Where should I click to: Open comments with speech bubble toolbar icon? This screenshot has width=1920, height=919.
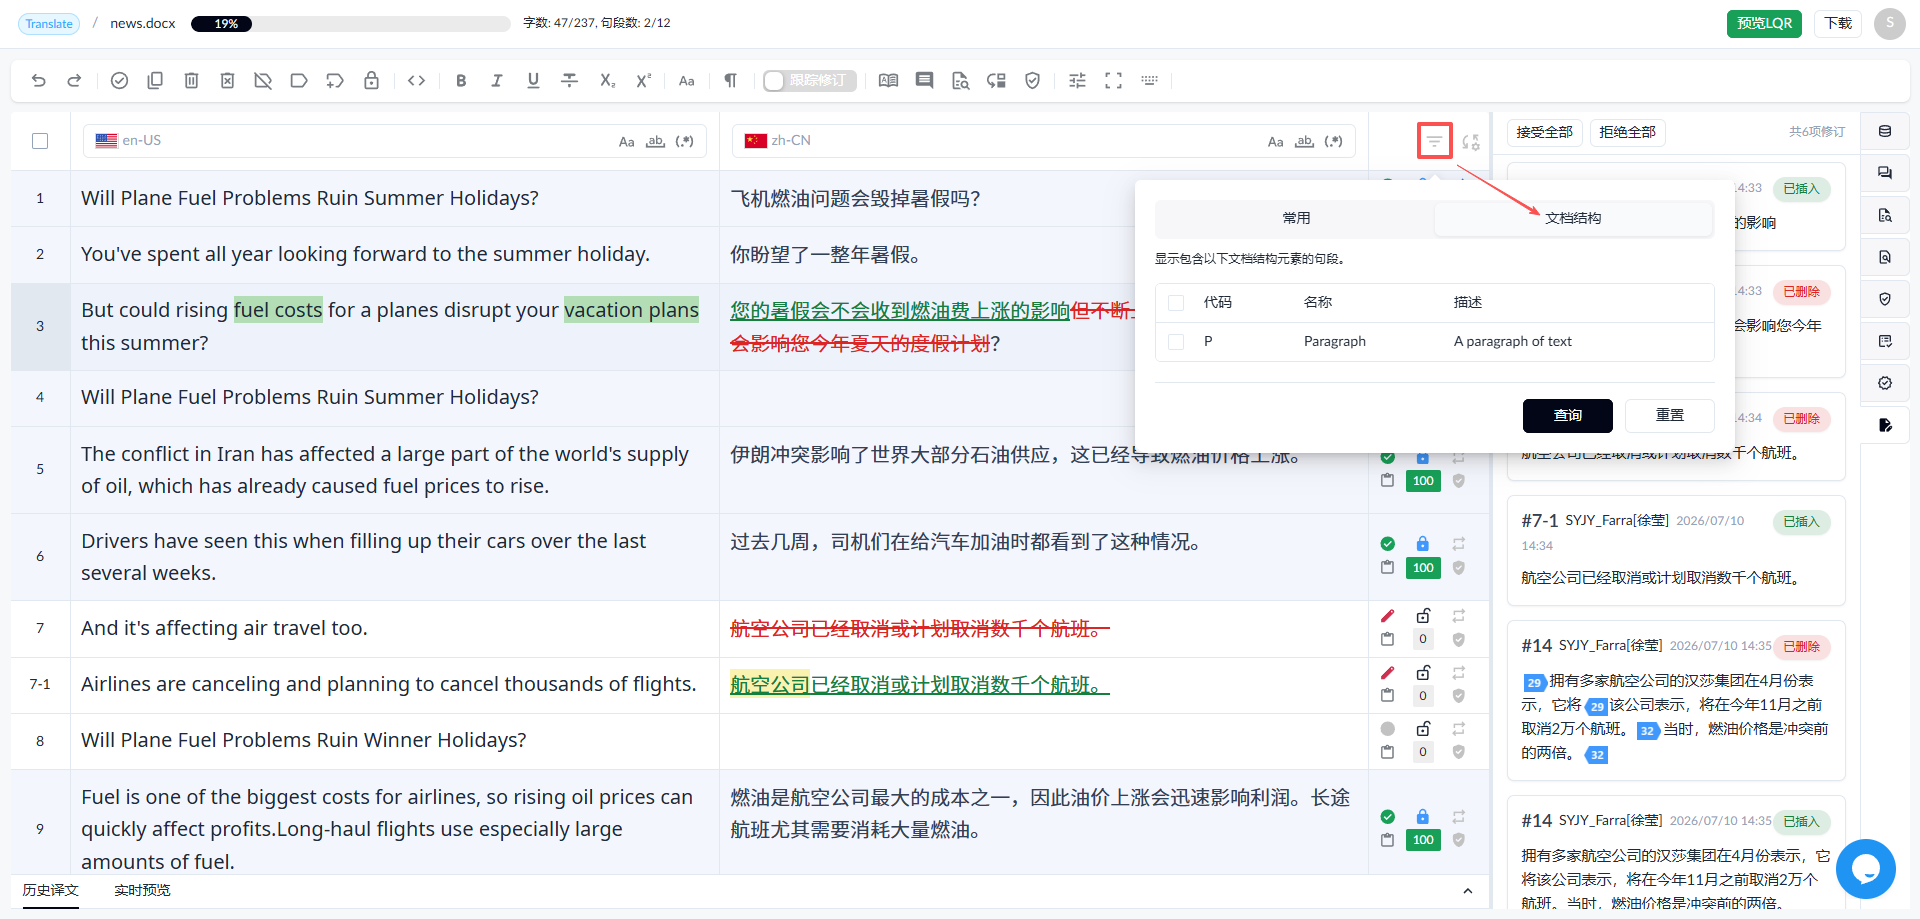pos(924,81)
